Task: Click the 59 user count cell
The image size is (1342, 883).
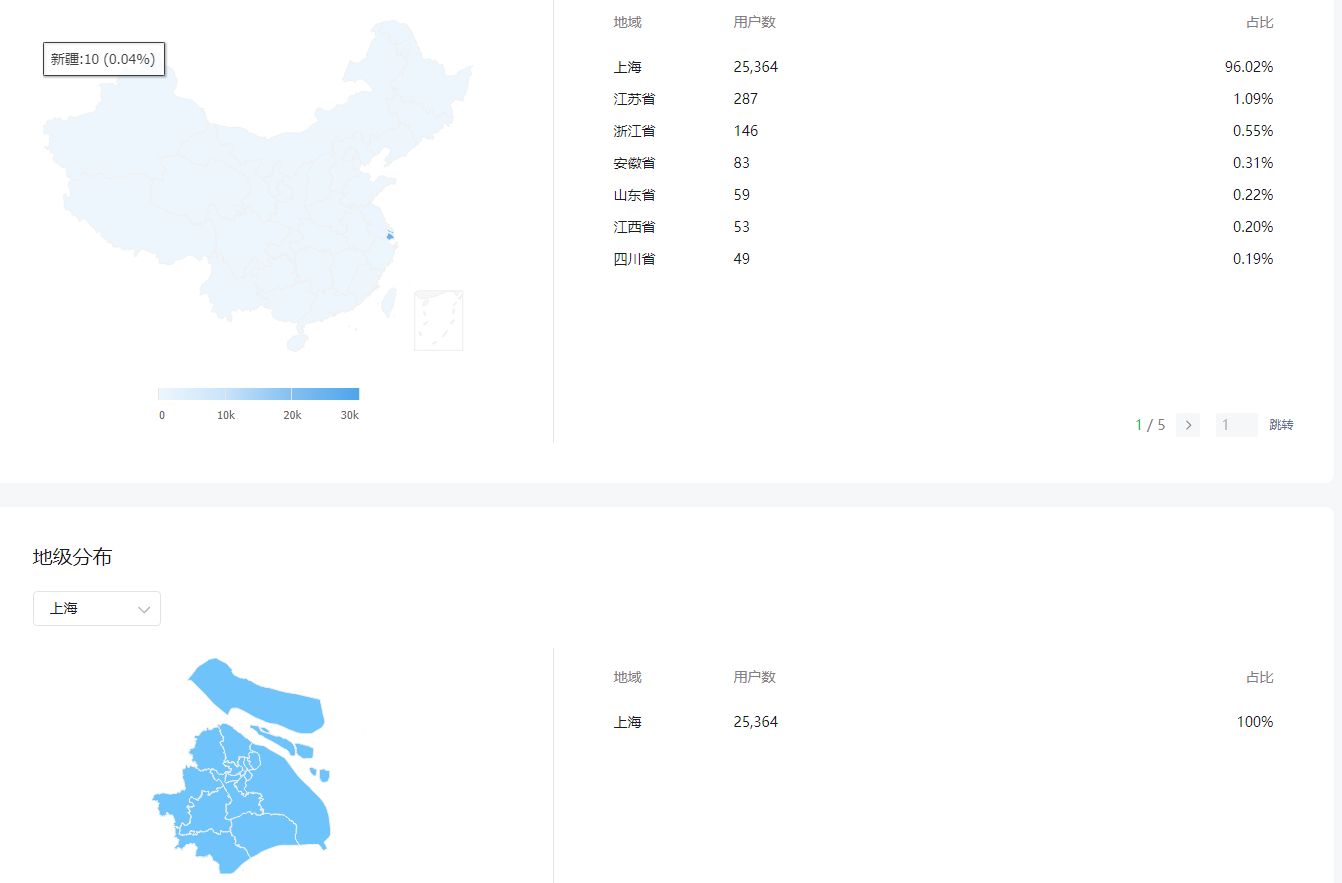Action: click(742, 195)
